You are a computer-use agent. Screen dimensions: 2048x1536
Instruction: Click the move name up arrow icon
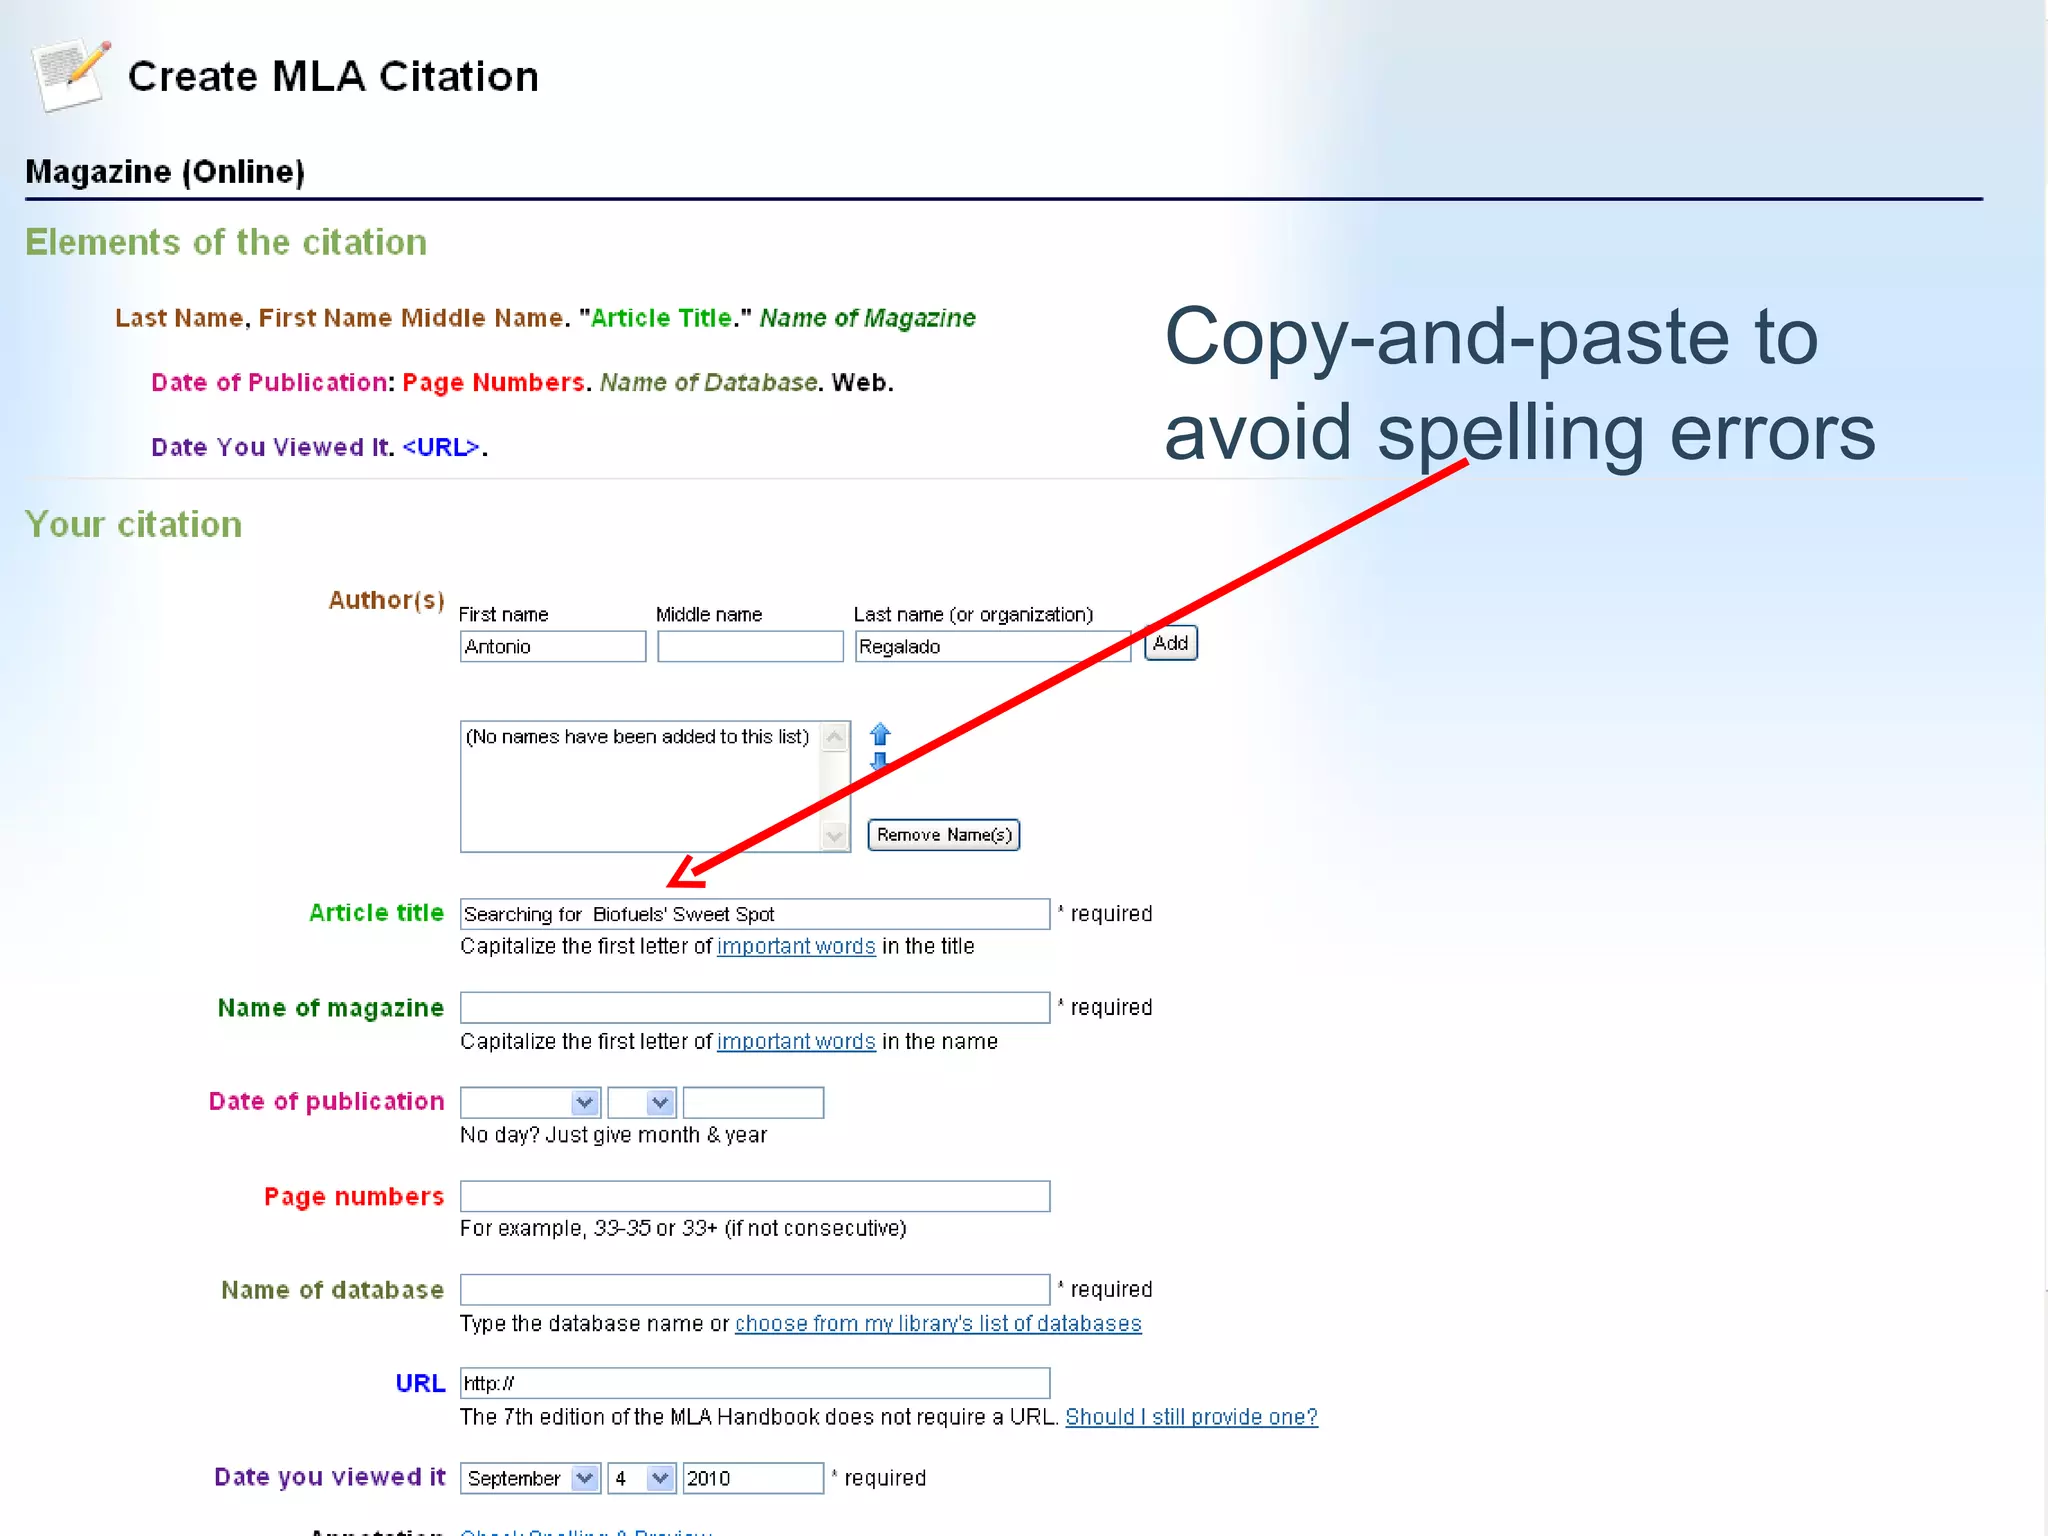(880, 735)
